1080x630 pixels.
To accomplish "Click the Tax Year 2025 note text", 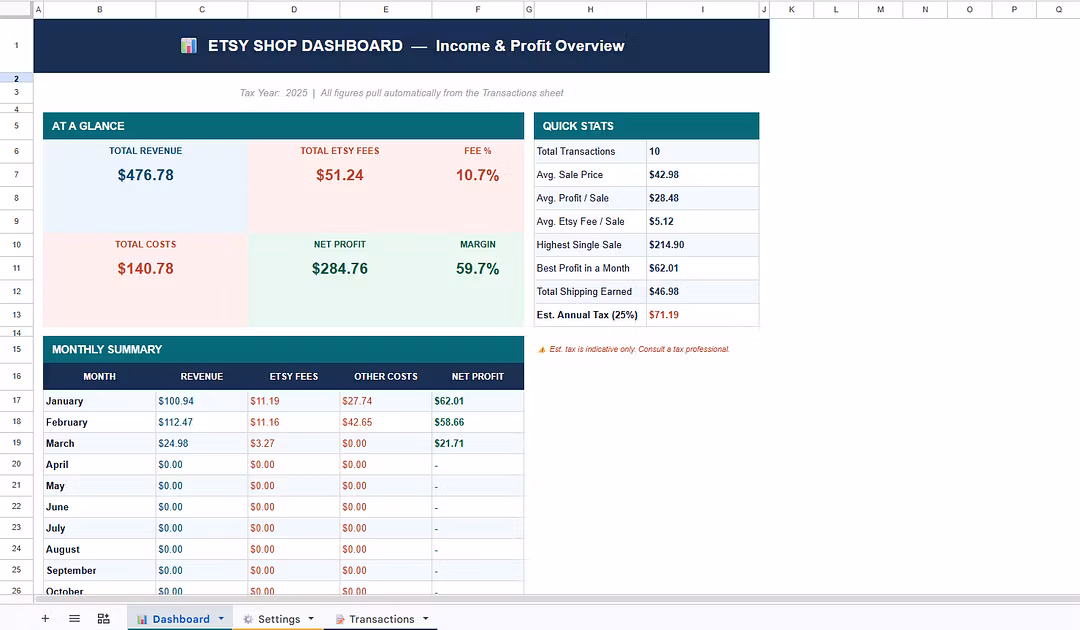I will (x=402, y=93).
